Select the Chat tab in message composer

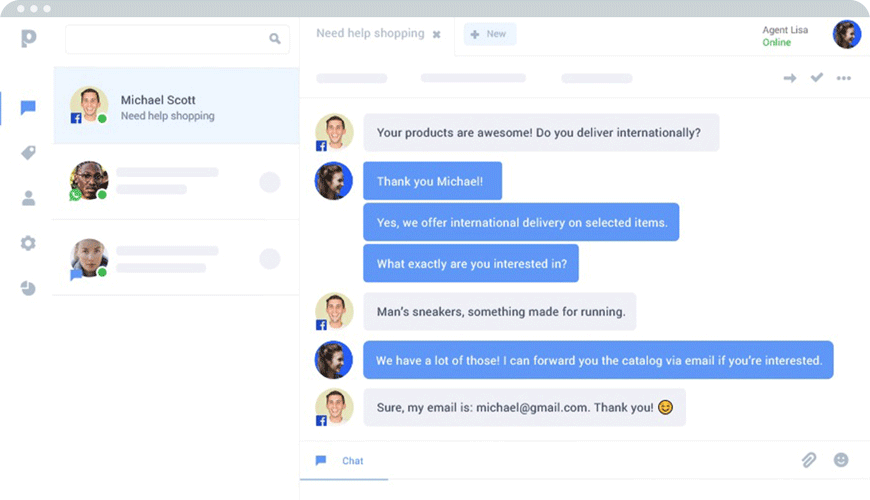click(343, 461)
